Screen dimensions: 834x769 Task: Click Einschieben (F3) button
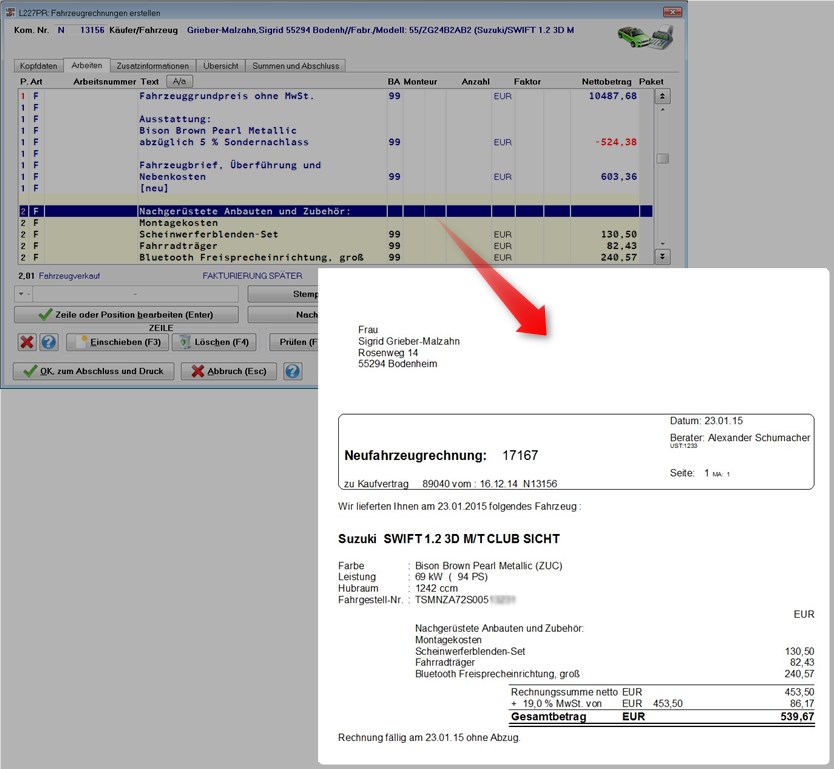[x=117, y=342]
